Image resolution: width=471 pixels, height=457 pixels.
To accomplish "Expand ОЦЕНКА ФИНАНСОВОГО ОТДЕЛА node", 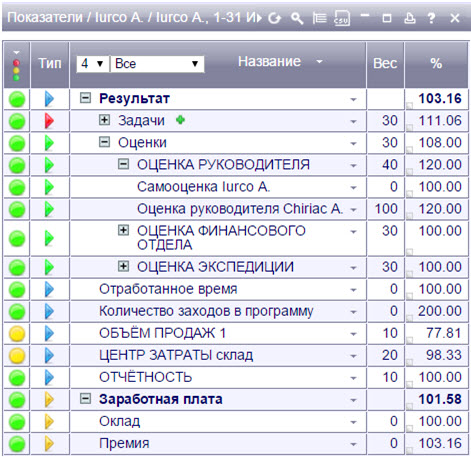I will [x=123, y=230].
